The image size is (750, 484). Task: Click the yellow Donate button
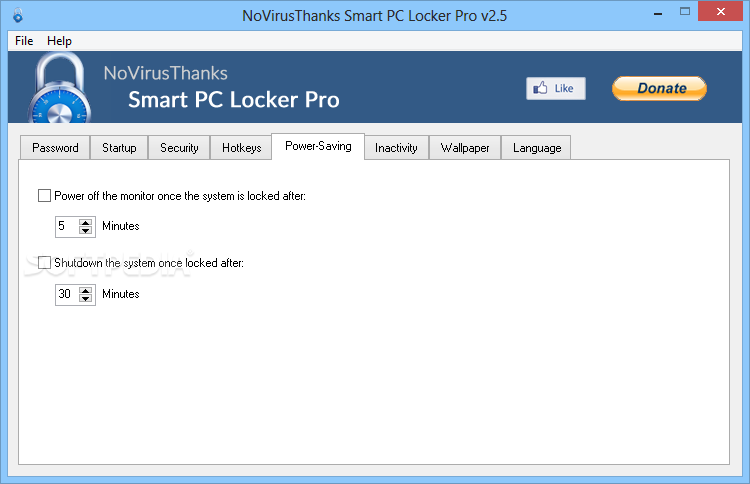[659, 88]
